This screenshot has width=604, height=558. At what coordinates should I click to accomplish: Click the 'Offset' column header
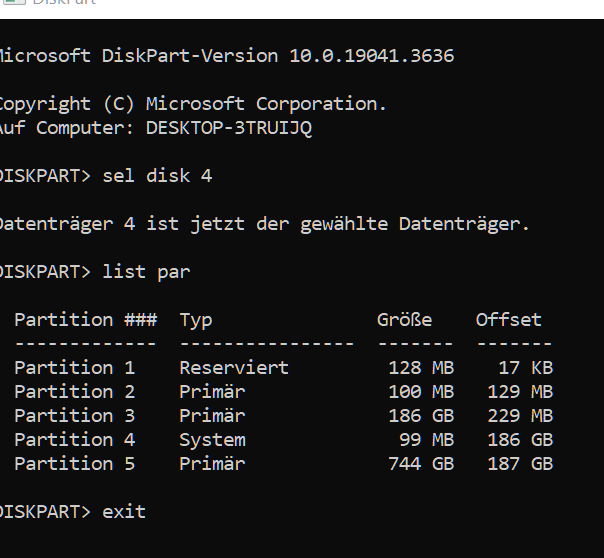point(508,320)
